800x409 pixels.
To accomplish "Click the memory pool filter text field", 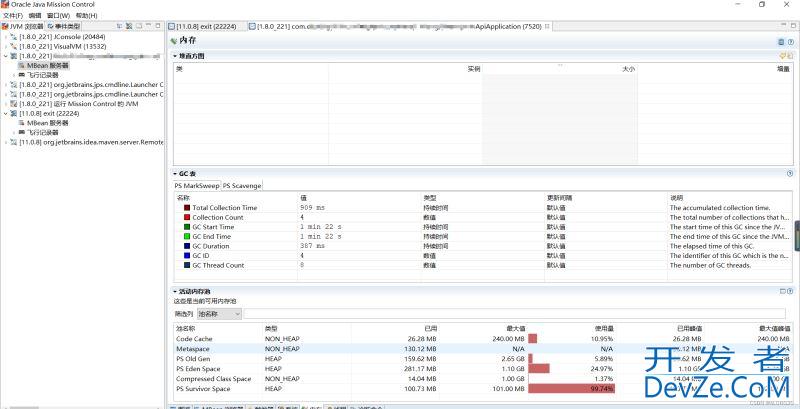I will (x=515, y=314).
